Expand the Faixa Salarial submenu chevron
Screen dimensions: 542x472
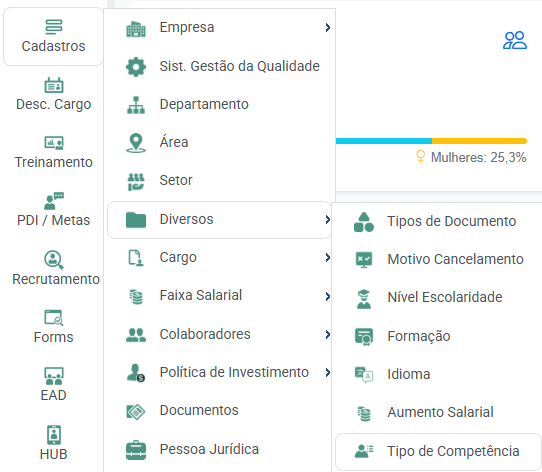(x=328, y=296)
